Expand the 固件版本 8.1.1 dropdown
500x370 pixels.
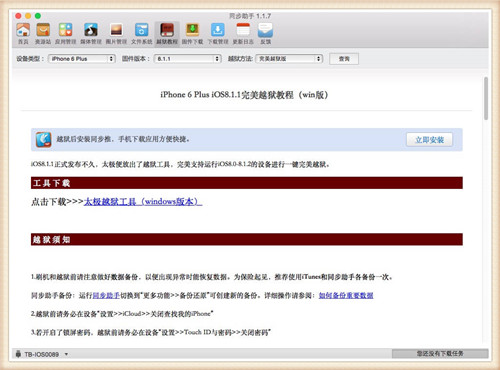tap(188, 59)
